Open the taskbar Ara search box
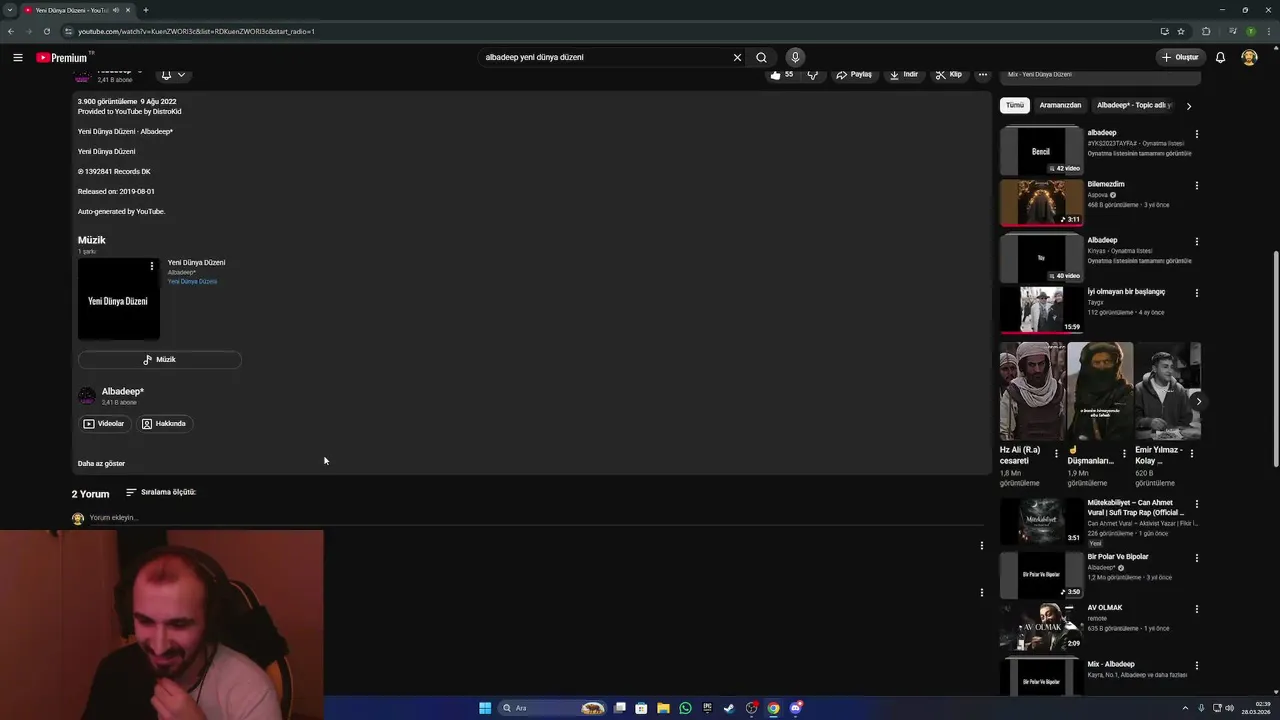This screenshot has width=1280, height=720. pos(553,708)
